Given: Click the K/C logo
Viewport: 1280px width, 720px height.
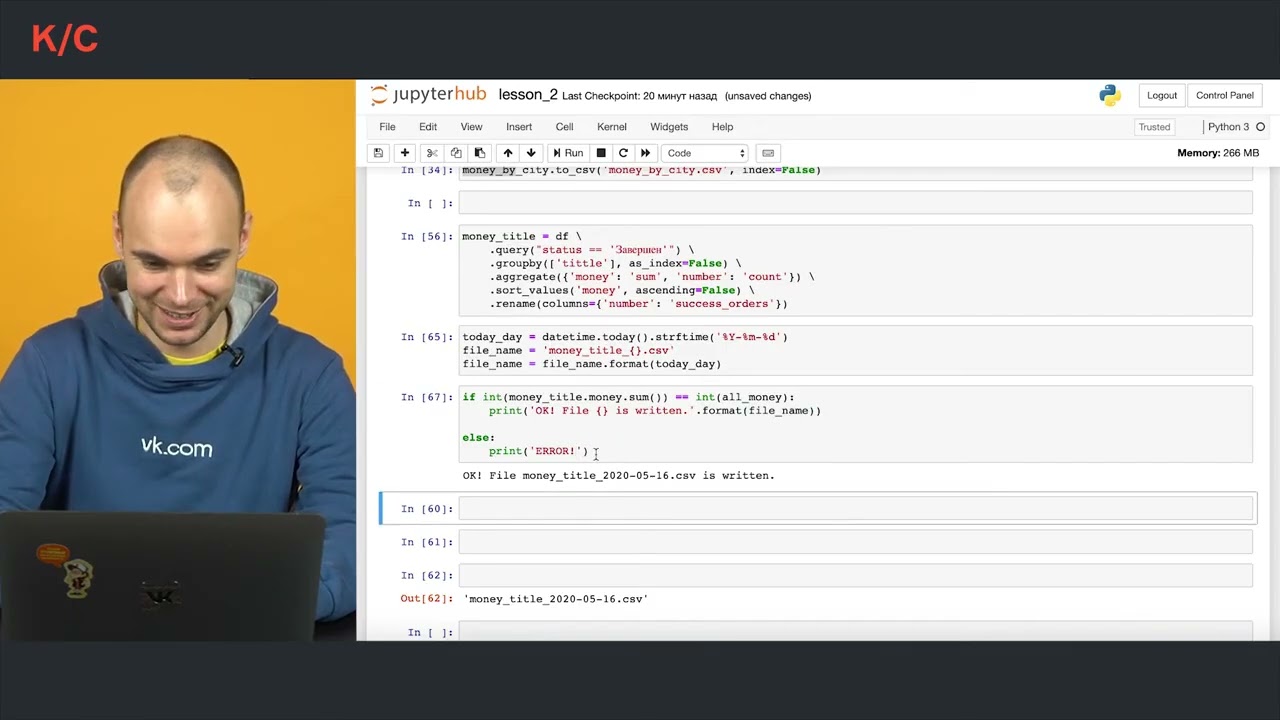Looking at the screenshot, I should (64, 39).
